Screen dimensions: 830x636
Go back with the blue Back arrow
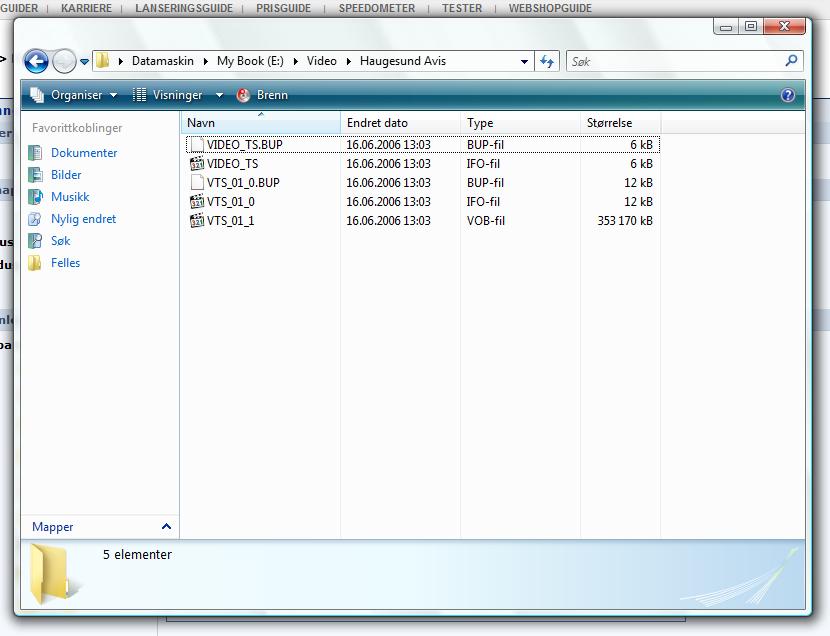click(36, 61)
